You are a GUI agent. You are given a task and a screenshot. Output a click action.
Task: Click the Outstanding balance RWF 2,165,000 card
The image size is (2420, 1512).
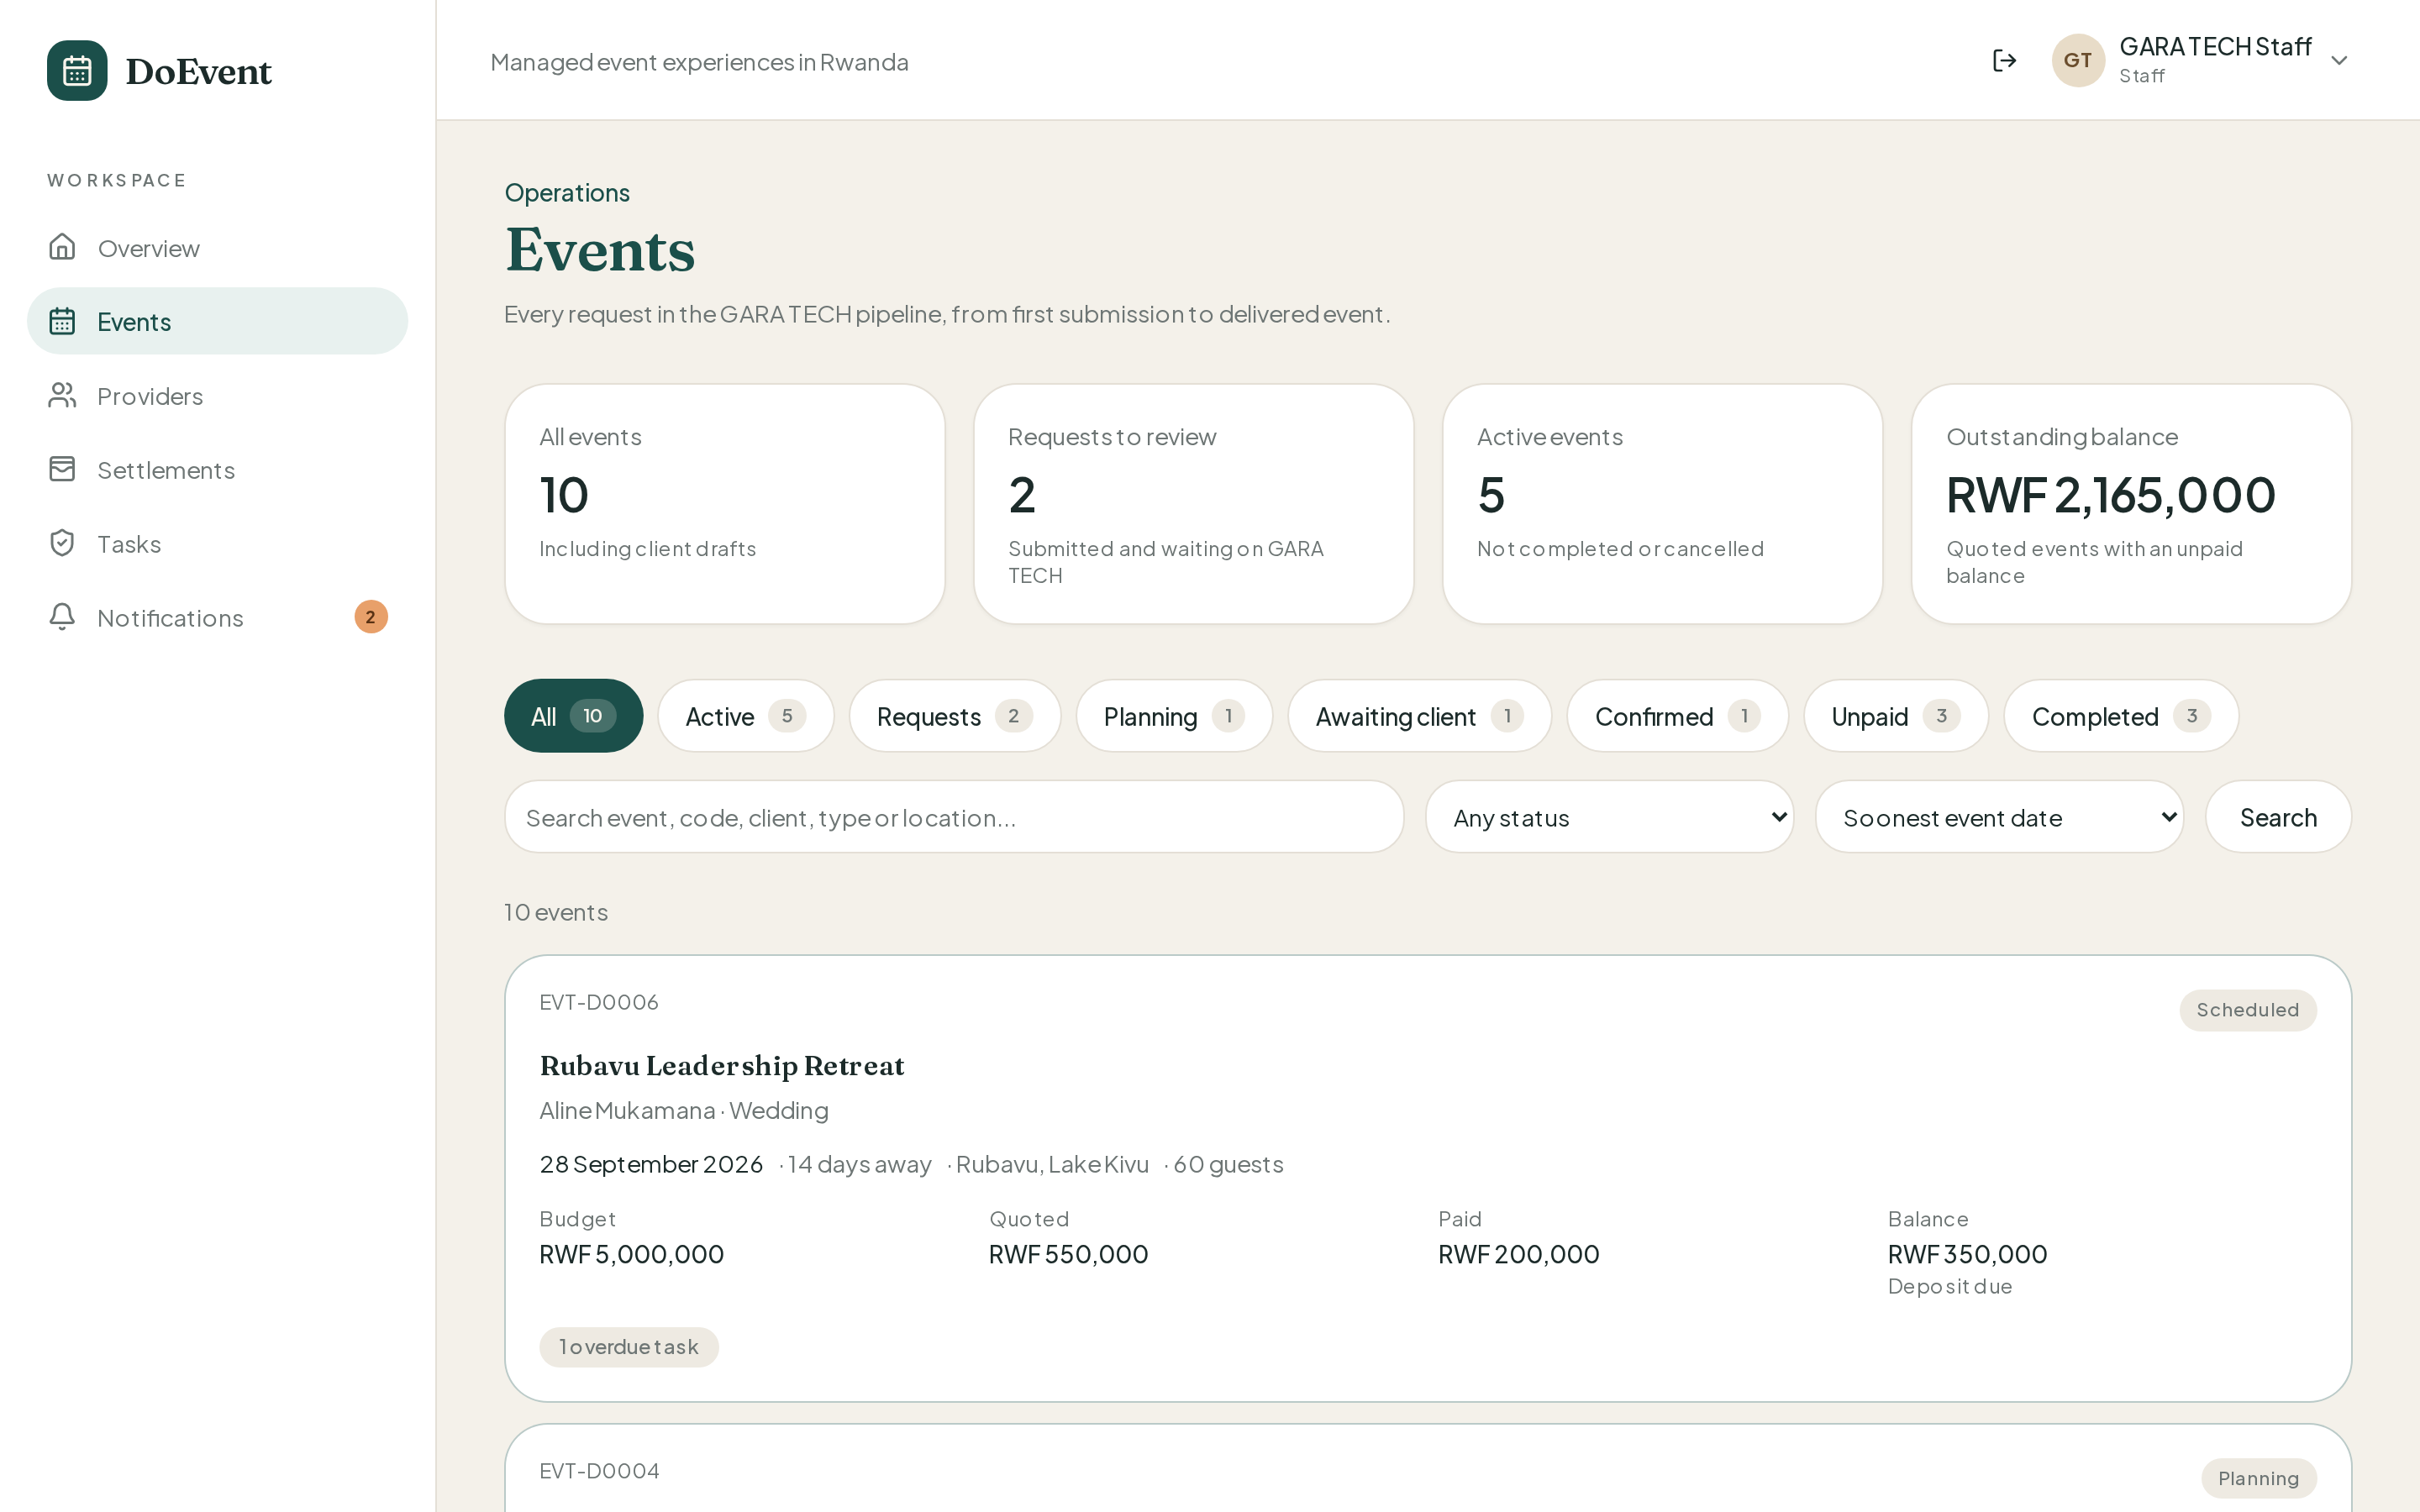[x=2131, y=504]
